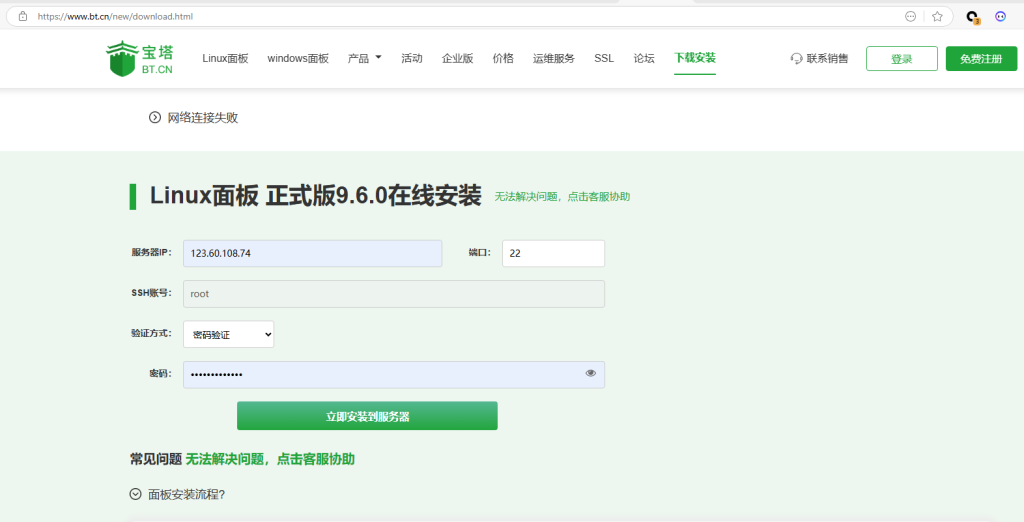Click the Linux面板 正式版9.6.0在线安装 heading

click(315, 196)
